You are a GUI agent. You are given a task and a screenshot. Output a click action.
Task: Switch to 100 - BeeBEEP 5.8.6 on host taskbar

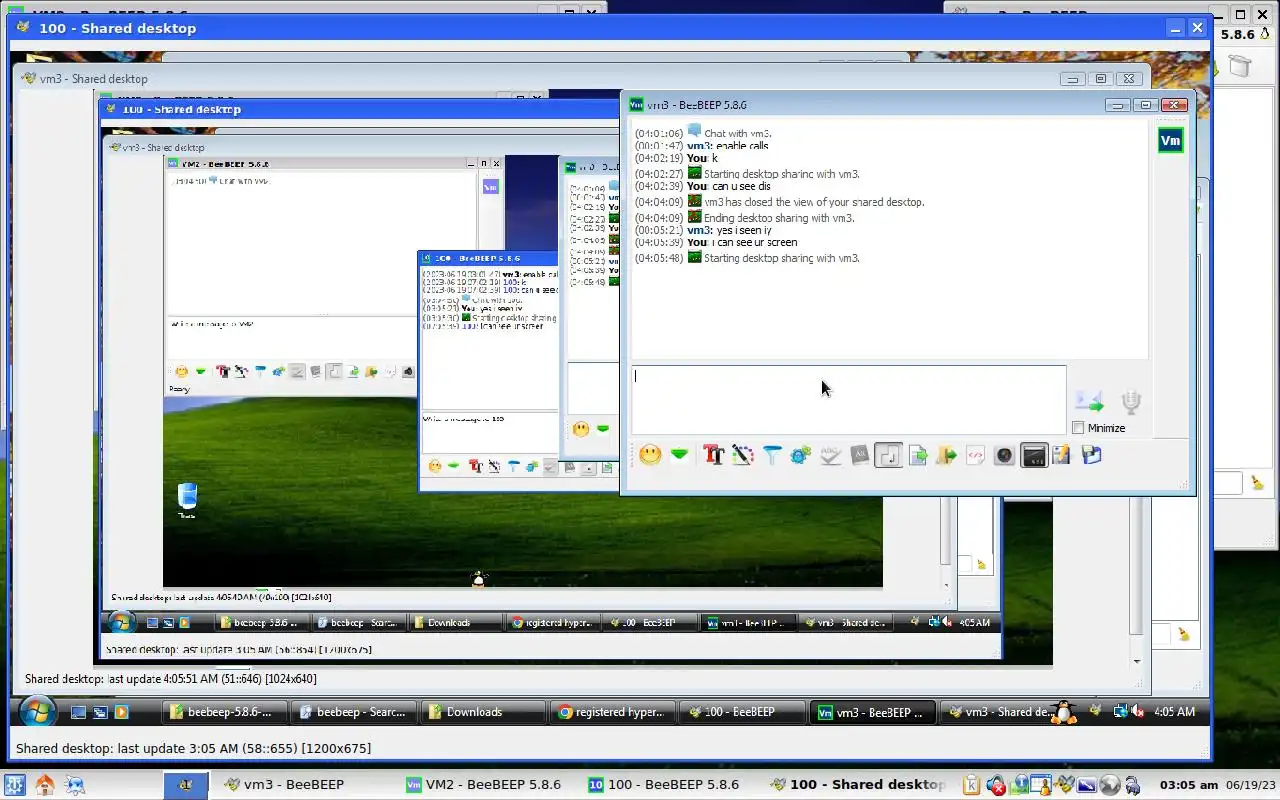coord(665,784)
